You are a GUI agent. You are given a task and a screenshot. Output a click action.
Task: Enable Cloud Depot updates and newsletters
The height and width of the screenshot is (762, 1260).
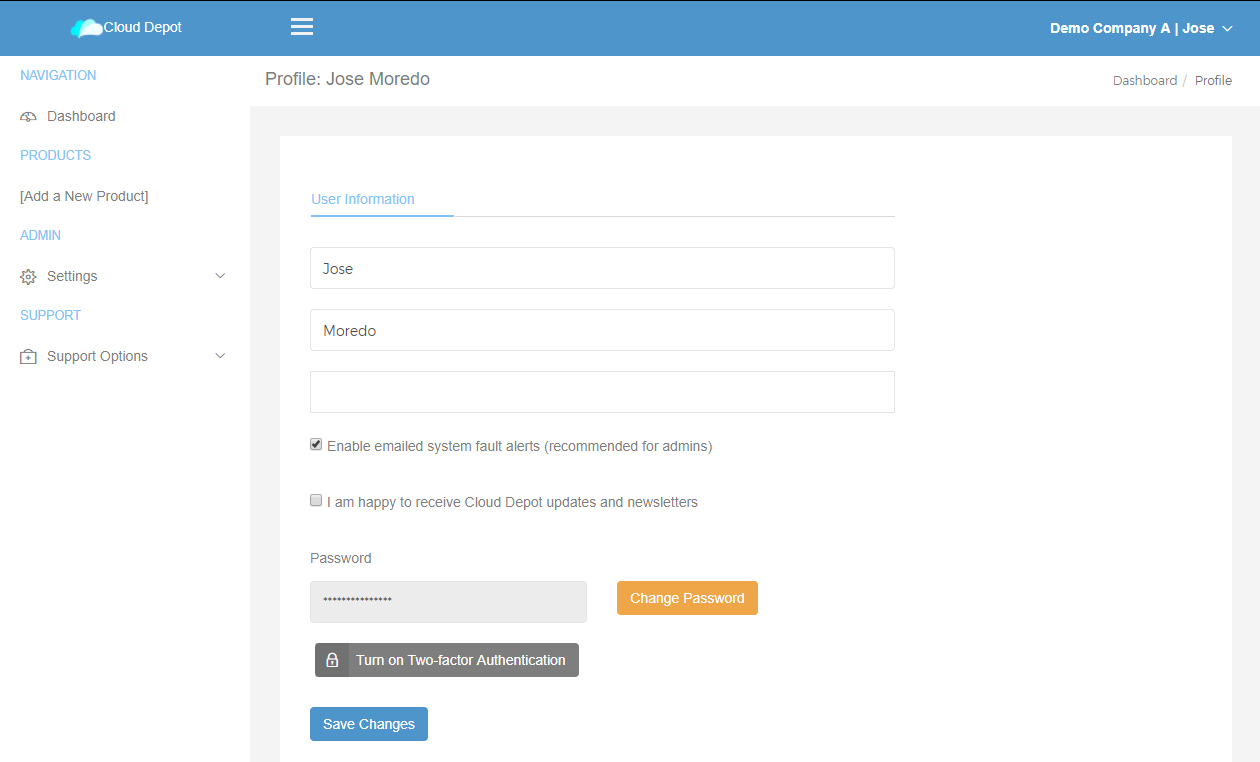point(315,499)
